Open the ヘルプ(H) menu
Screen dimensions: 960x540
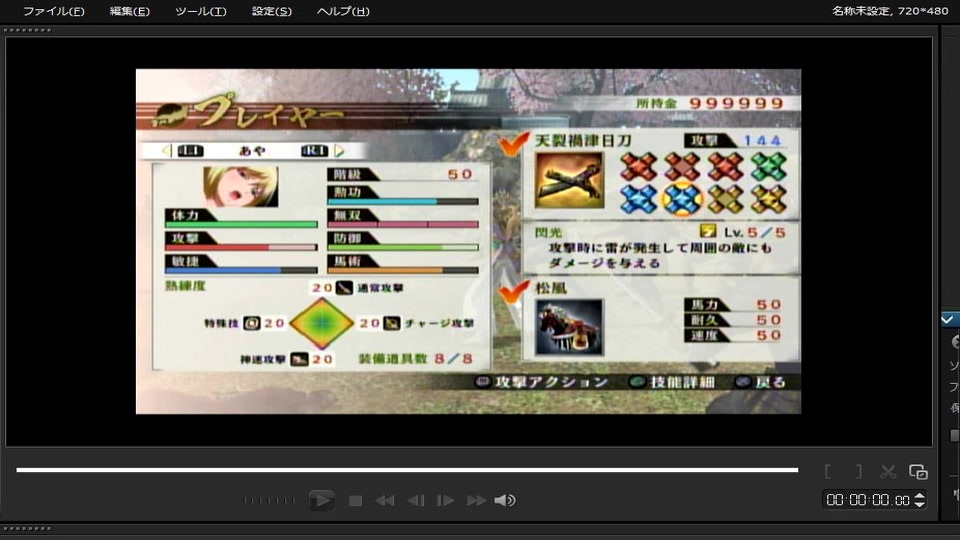(x=343, y=11)
